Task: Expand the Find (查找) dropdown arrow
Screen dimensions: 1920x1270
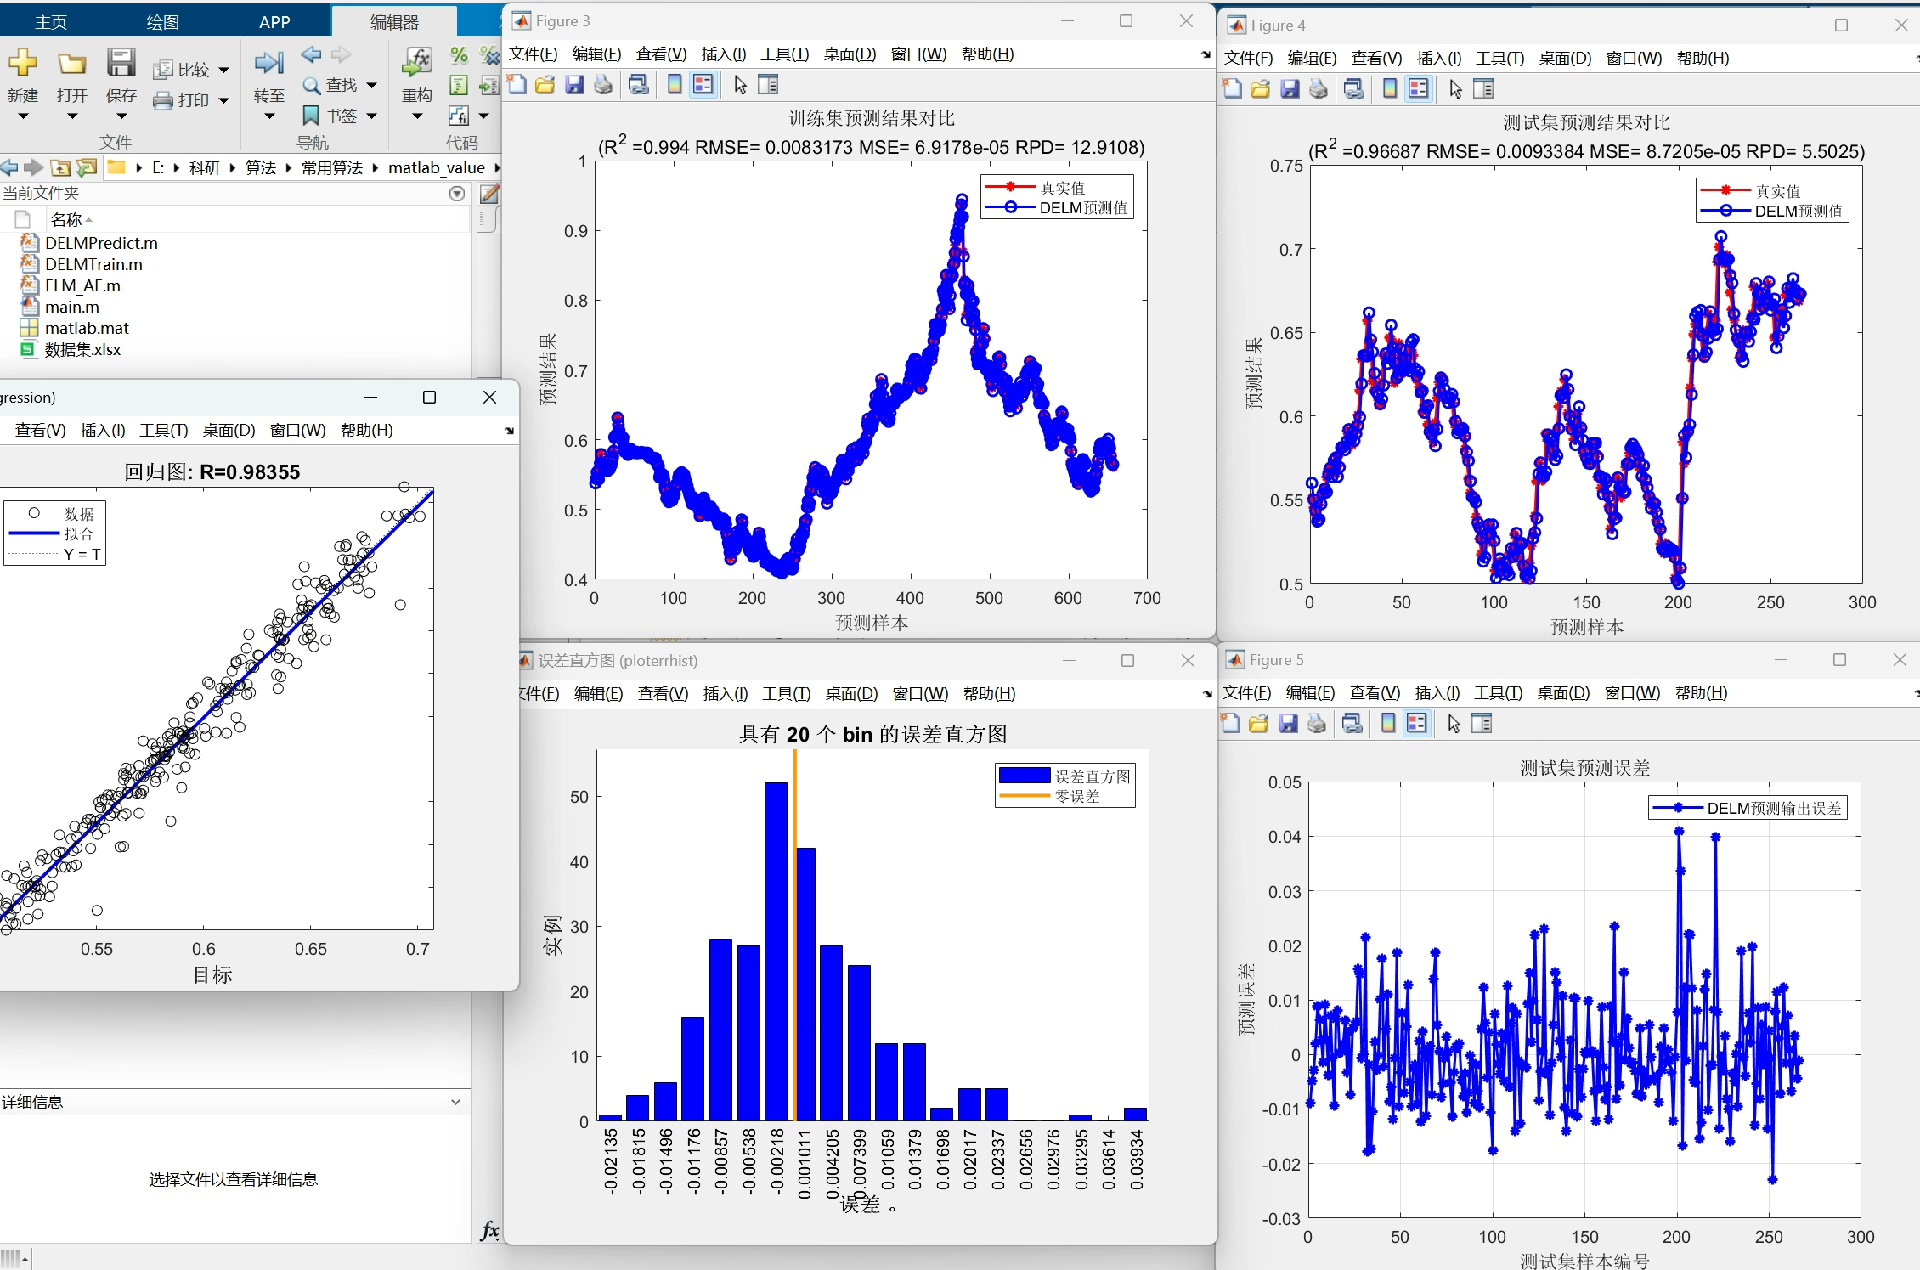Action: (x=372, y=85)
